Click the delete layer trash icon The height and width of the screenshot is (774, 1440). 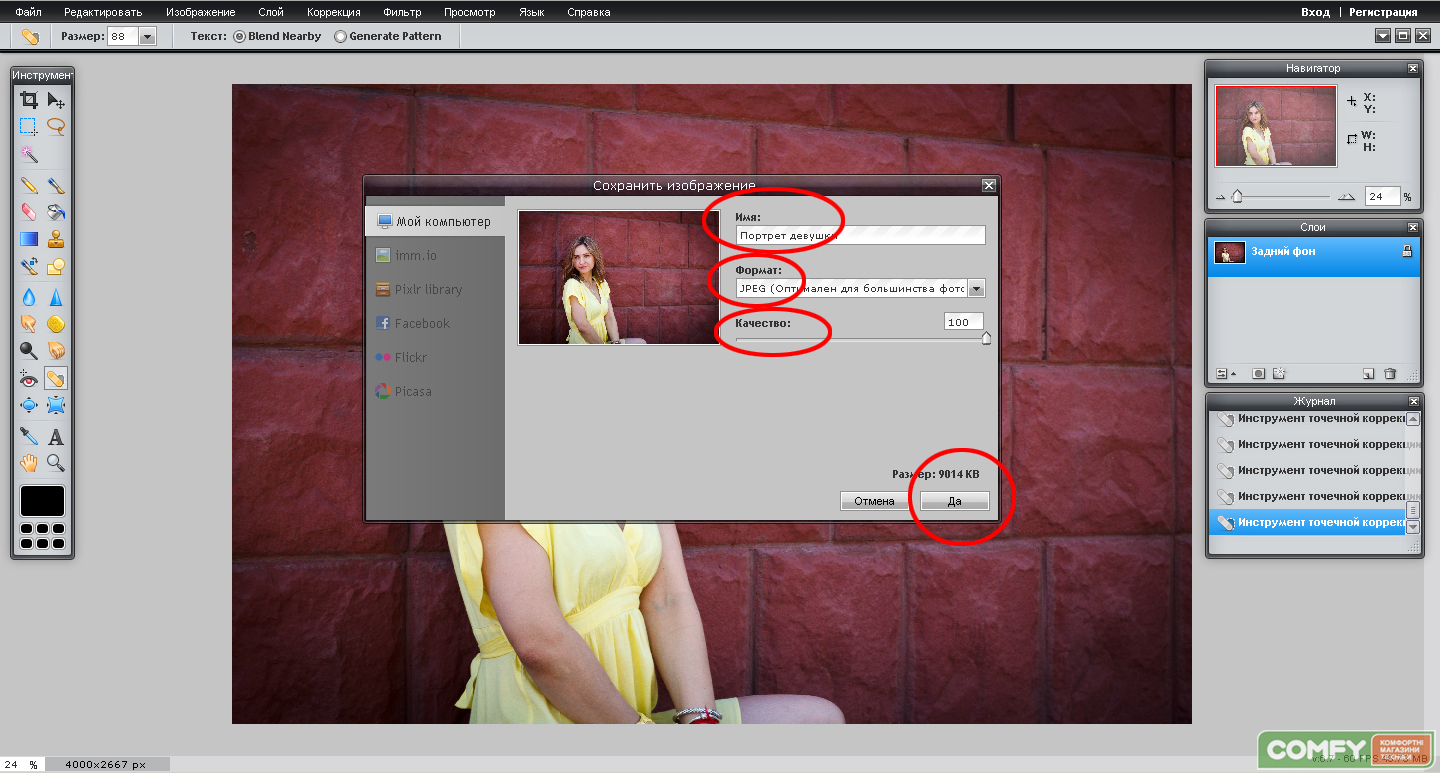point(1390,374)
